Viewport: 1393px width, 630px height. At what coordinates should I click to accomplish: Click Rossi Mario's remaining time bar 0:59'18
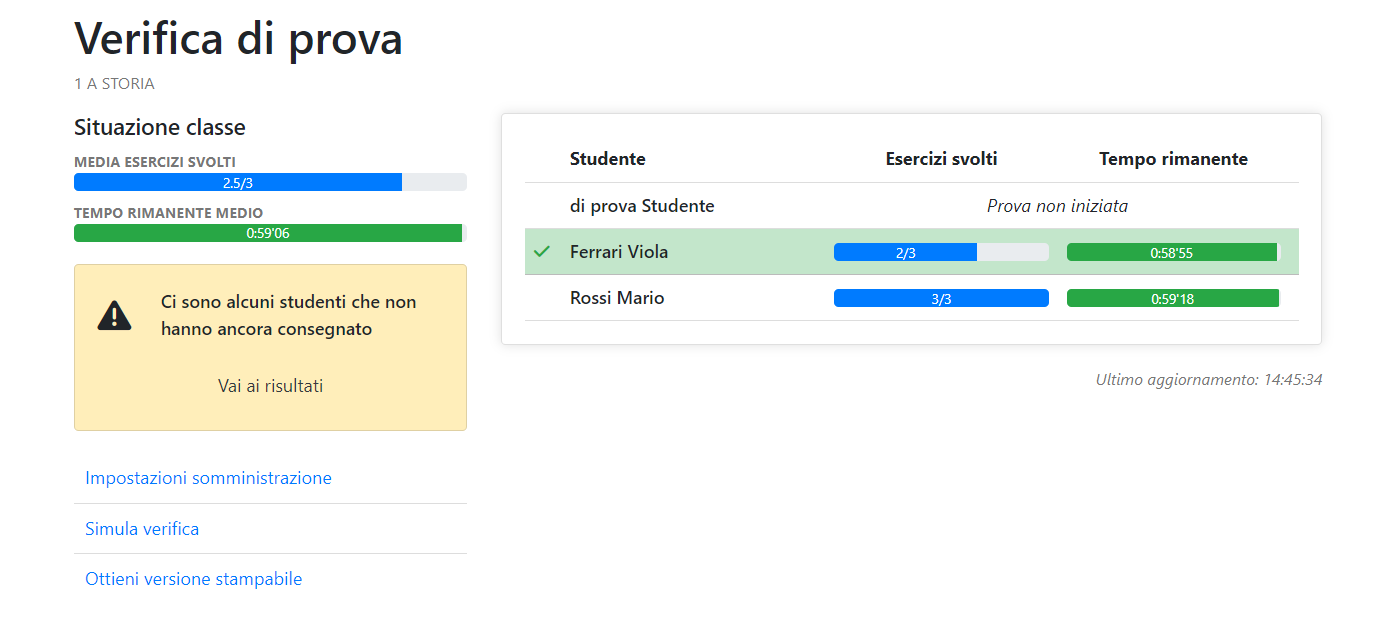click(1174, 298)
